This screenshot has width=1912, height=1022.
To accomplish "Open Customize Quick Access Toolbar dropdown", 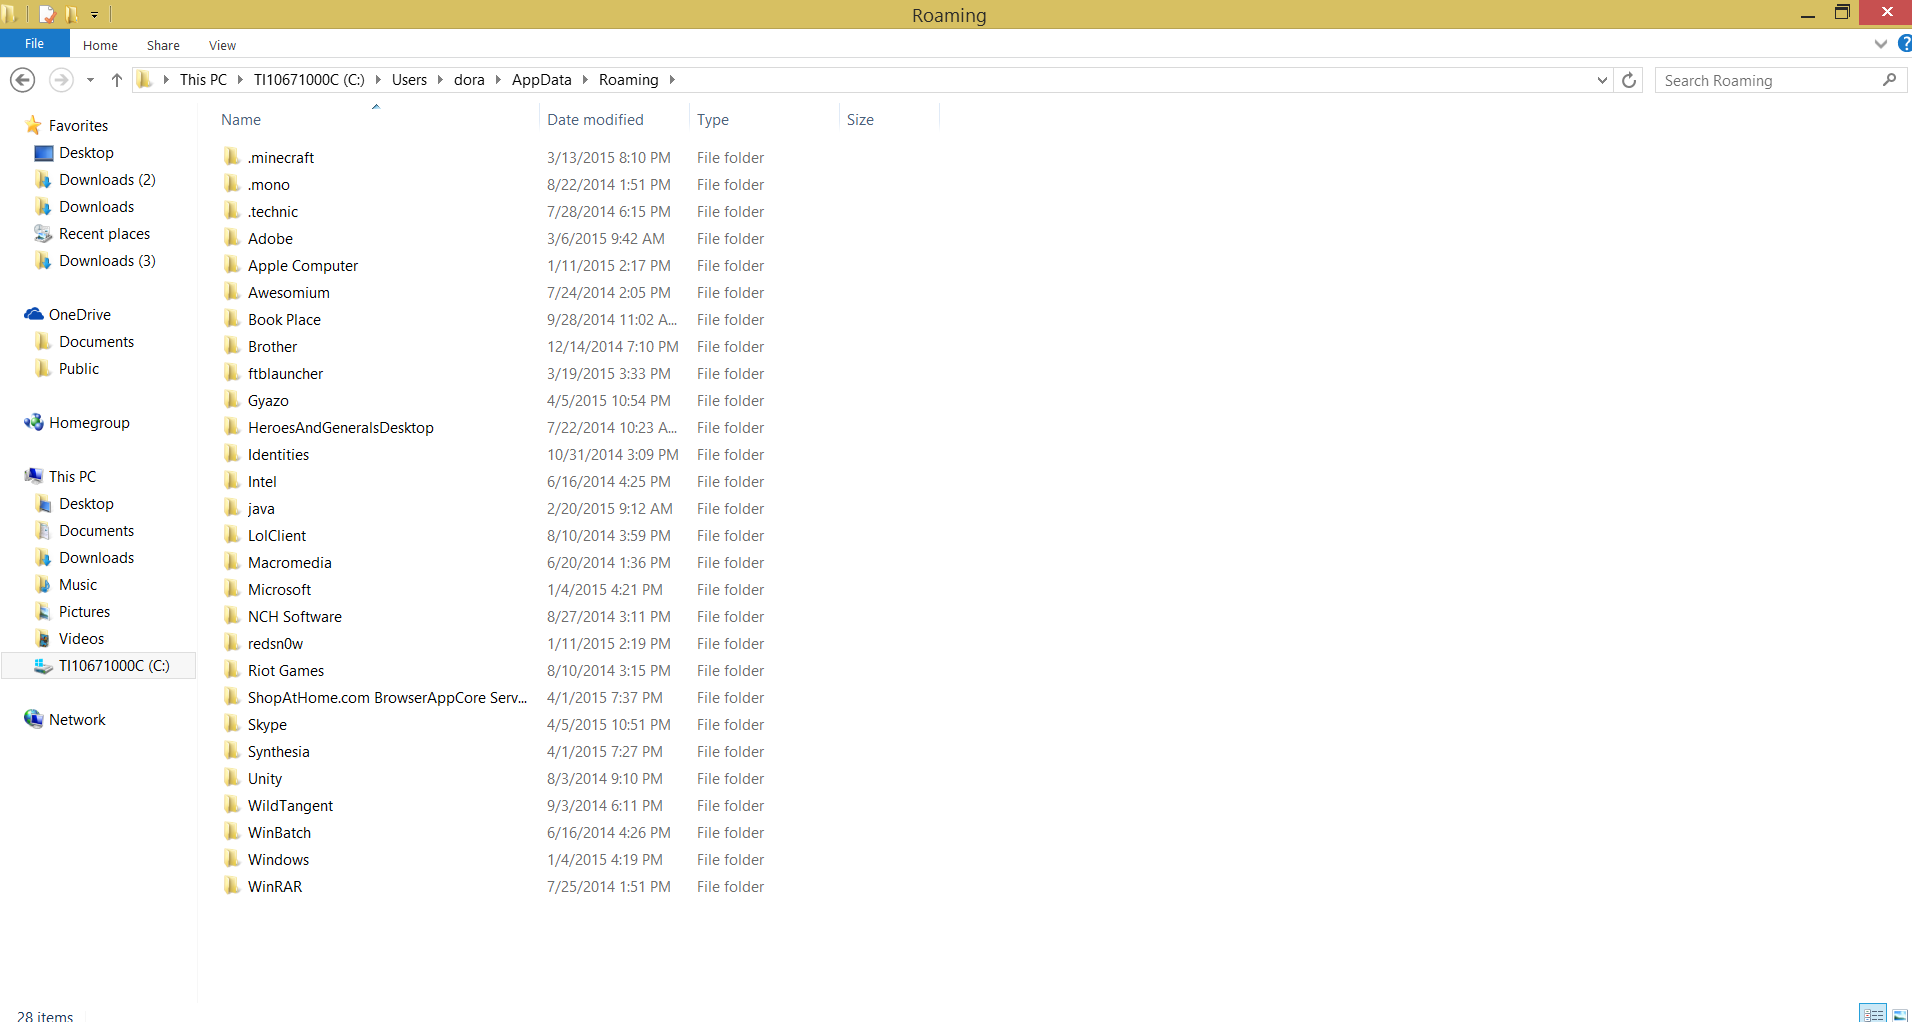I will click(94, 15).
